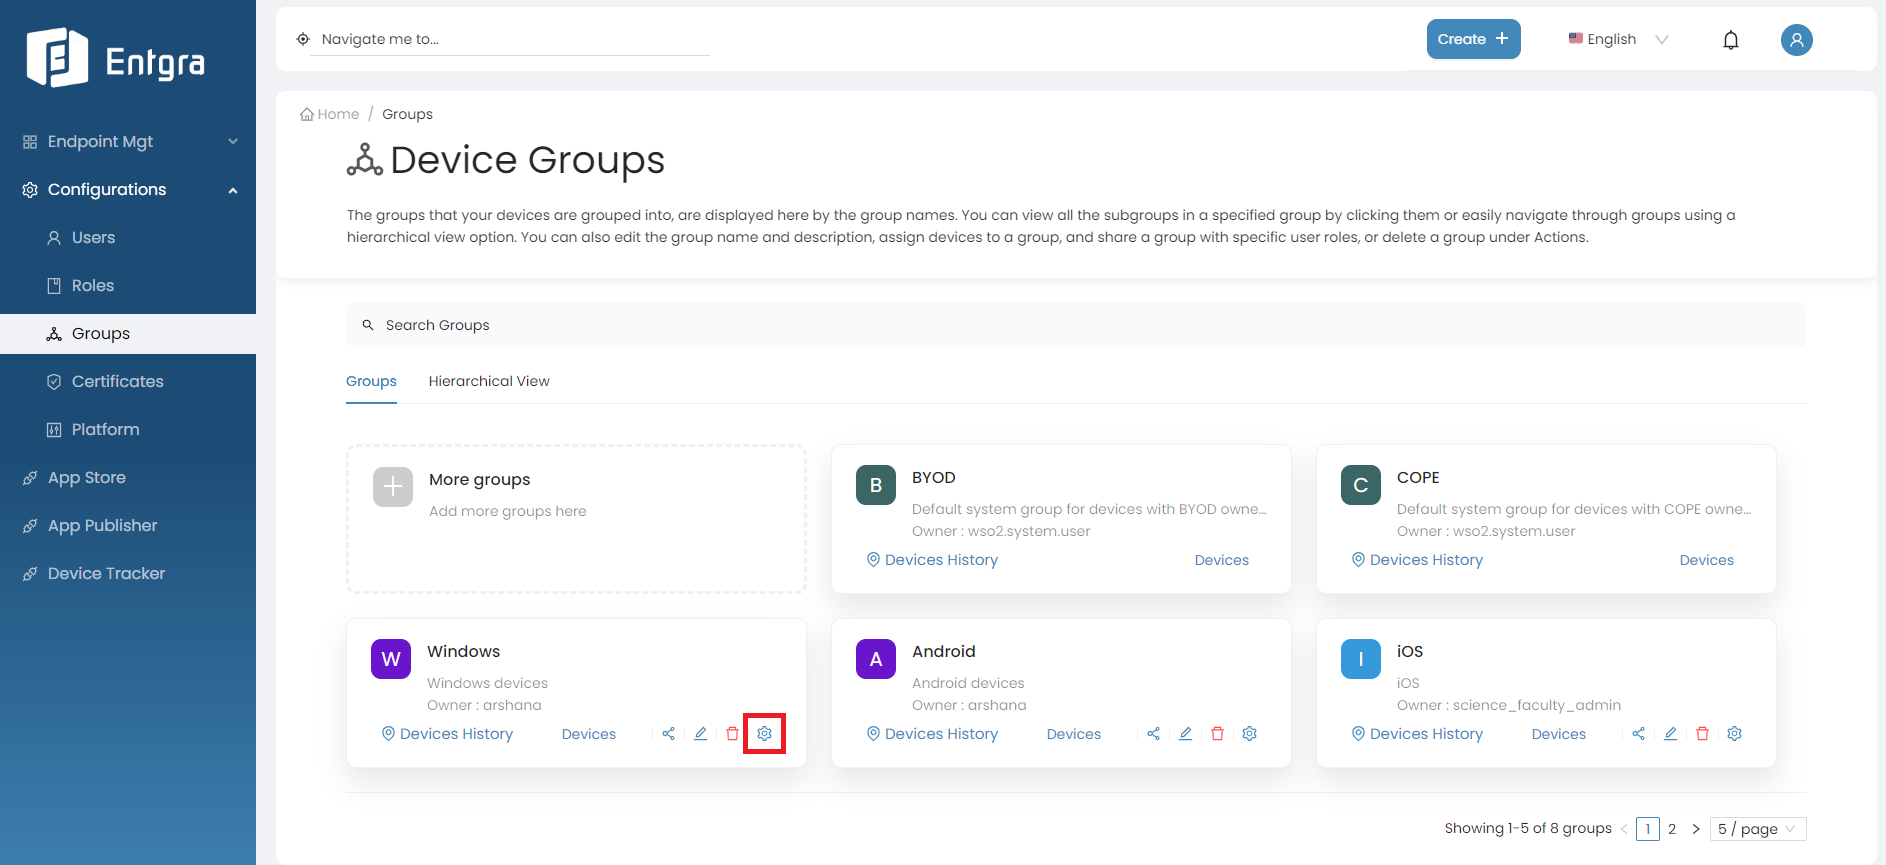Delete the iOS group

point(1703,734)
